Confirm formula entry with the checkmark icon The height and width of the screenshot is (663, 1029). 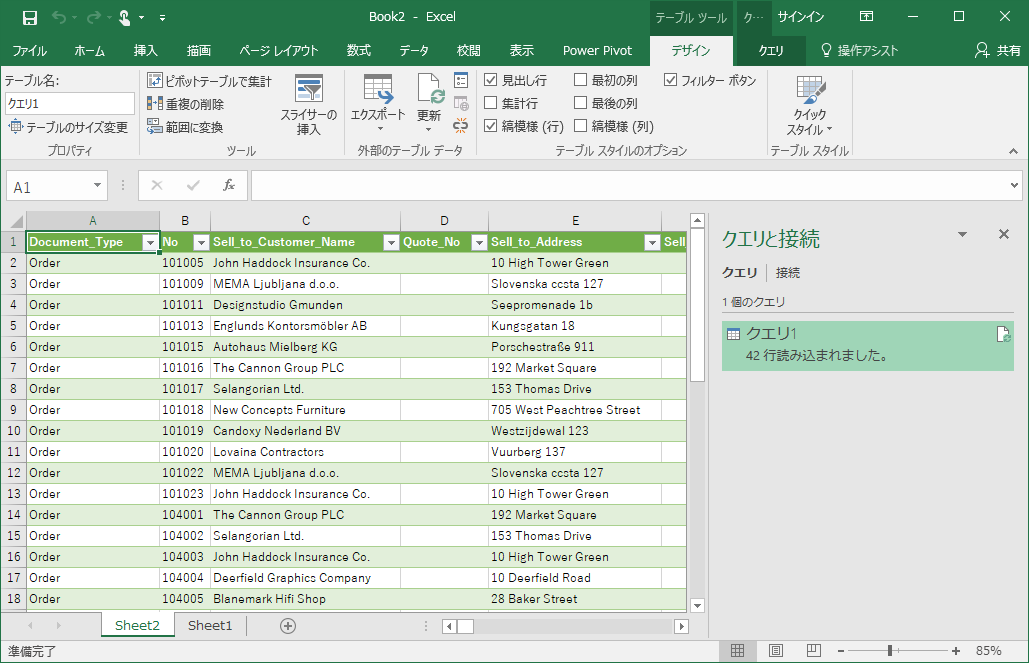(193, 185)
